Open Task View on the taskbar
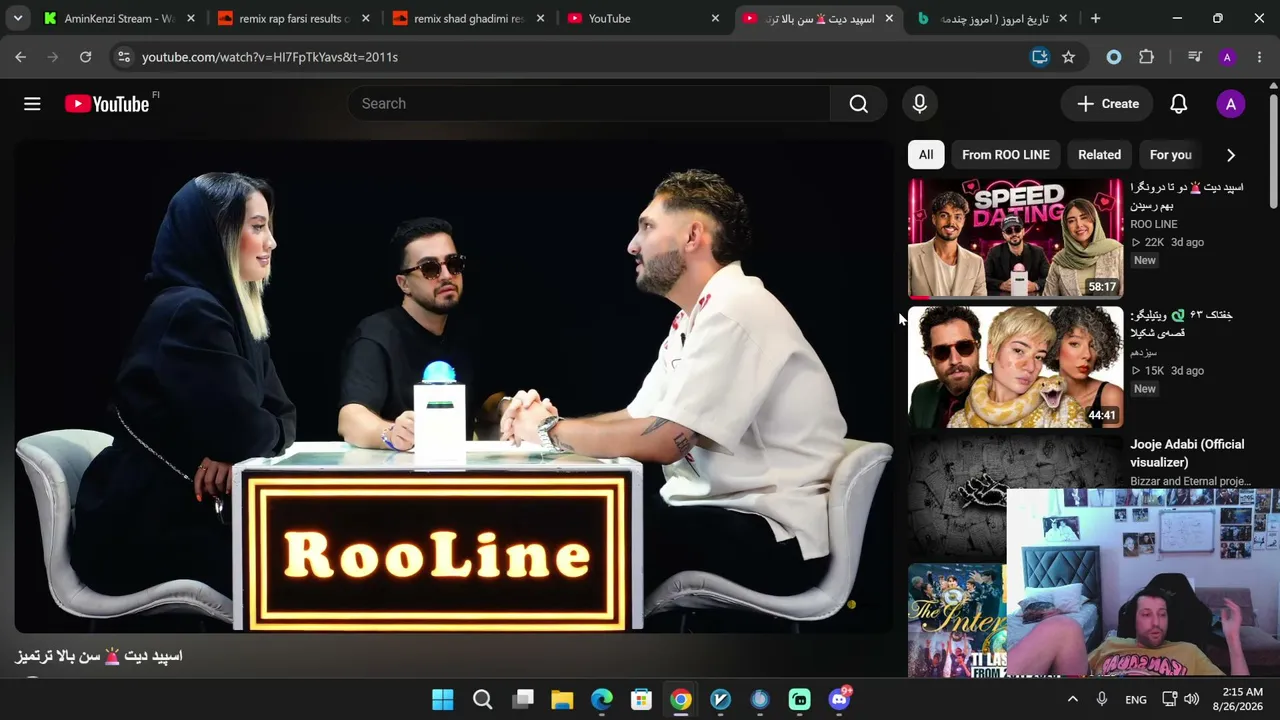This screenshot has height=720, width=1280. pos(522,700)
